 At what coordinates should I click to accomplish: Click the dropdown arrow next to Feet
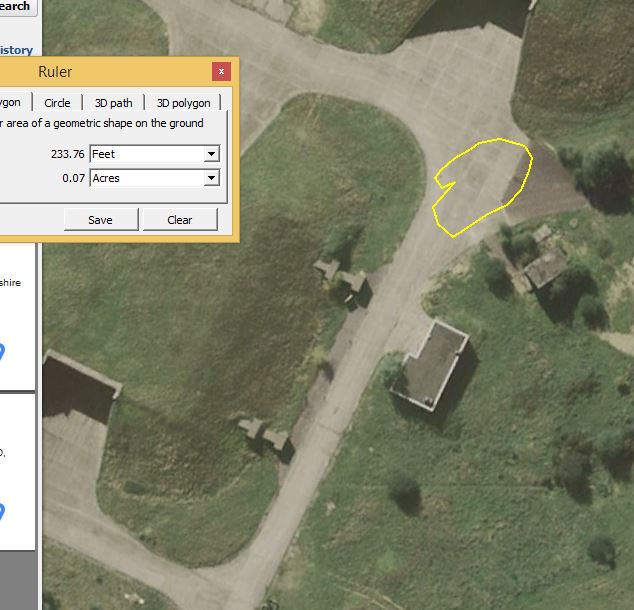(211, 154)
